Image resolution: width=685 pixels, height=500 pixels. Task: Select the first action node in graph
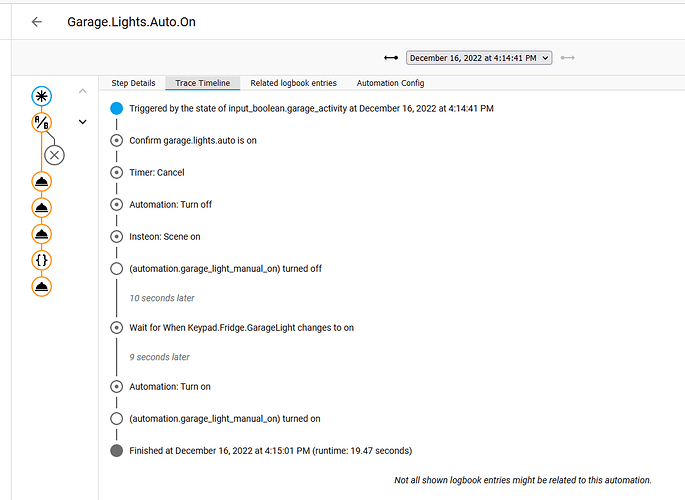coord(41,181)
